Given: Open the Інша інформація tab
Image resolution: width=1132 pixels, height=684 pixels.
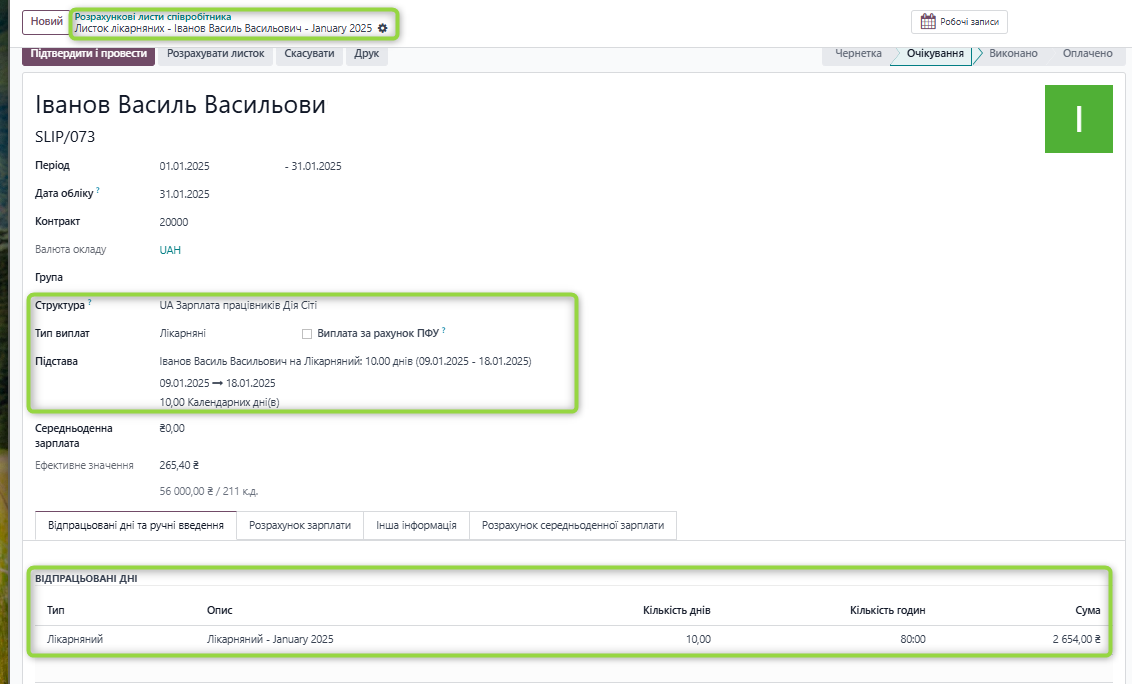Looking at the screenshot, I should [x=416, y=525].
